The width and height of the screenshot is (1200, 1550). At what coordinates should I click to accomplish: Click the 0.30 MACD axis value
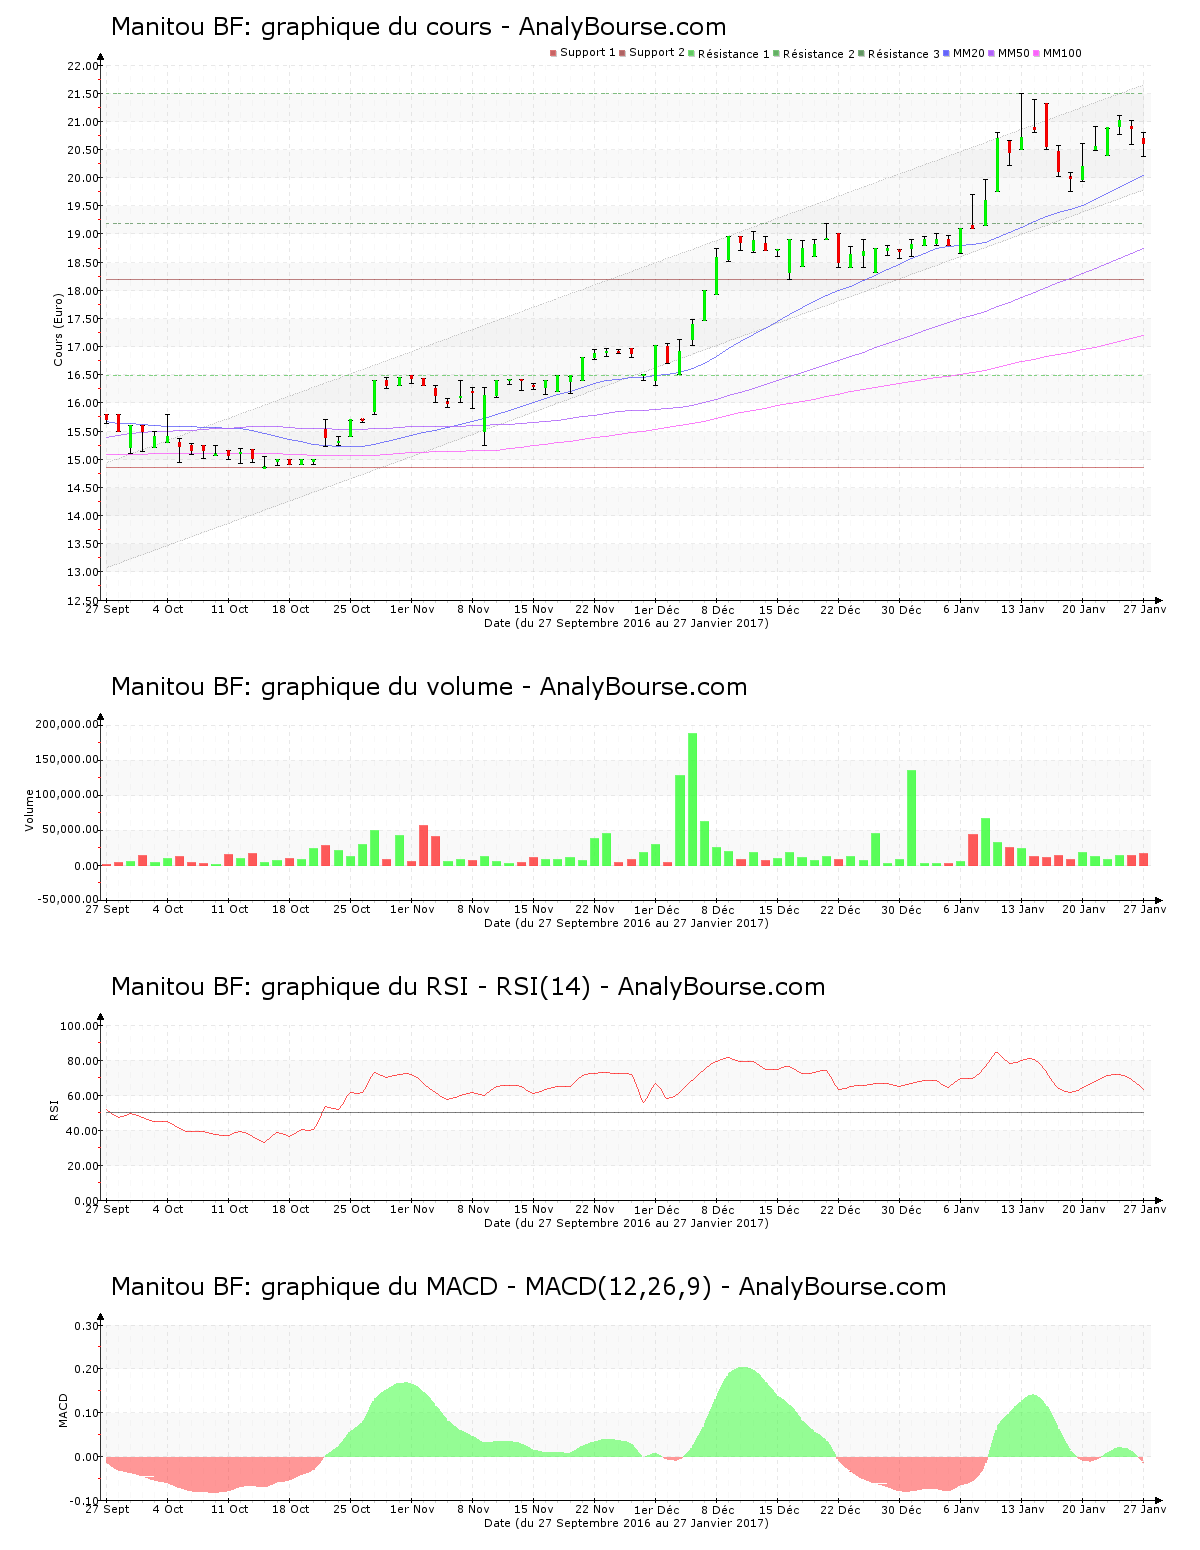87,1326
